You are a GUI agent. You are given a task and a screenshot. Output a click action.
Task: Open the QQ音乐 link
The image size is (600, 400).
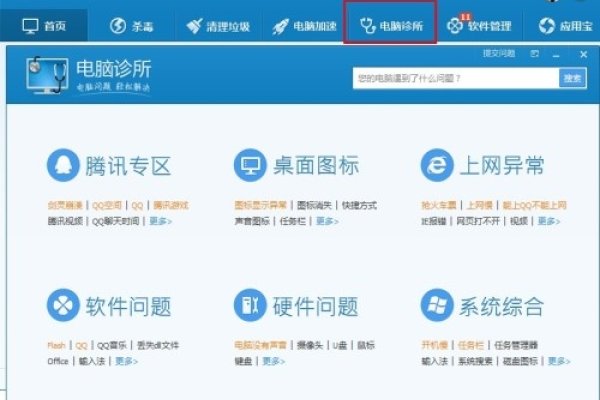112,346
